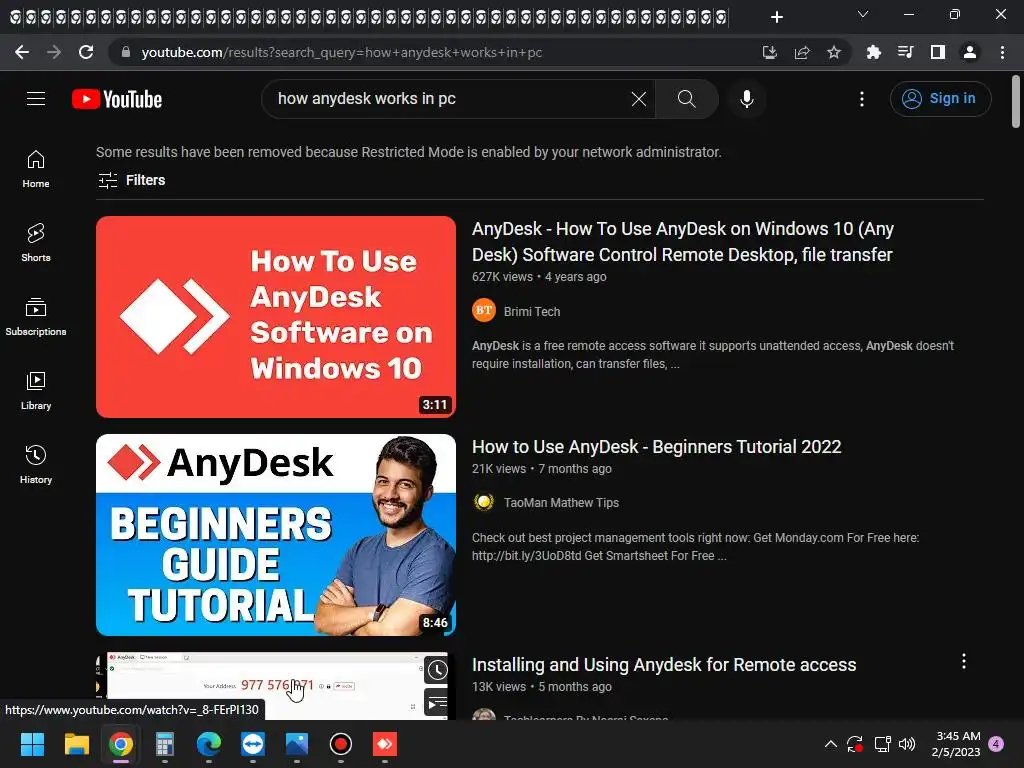Screen dimensions: 1024x768
Task: Share this page from address bar
Action: click(x=802, y=52)
